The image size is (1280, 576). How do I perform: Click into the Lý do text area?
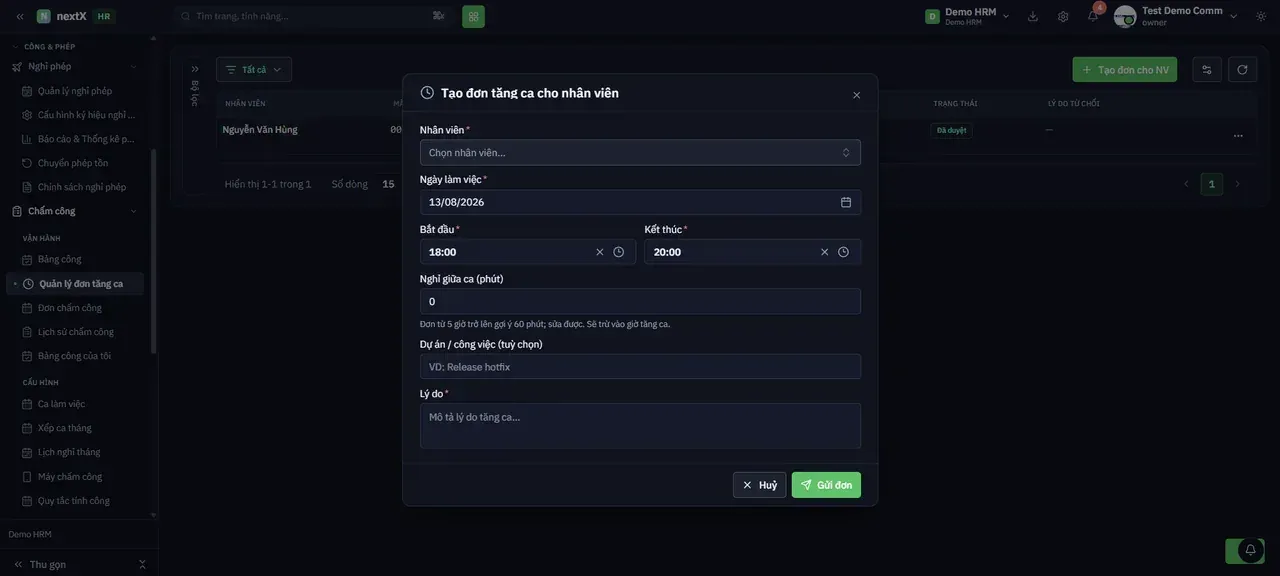[640, 426]
